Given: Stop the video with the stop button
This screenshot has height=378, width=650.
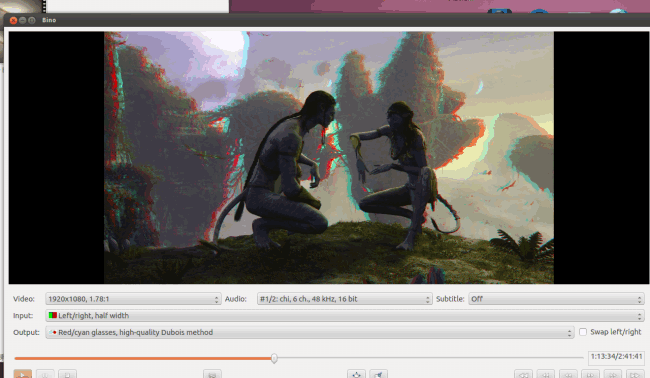Looking at the screenshot, I should [67, 374].
